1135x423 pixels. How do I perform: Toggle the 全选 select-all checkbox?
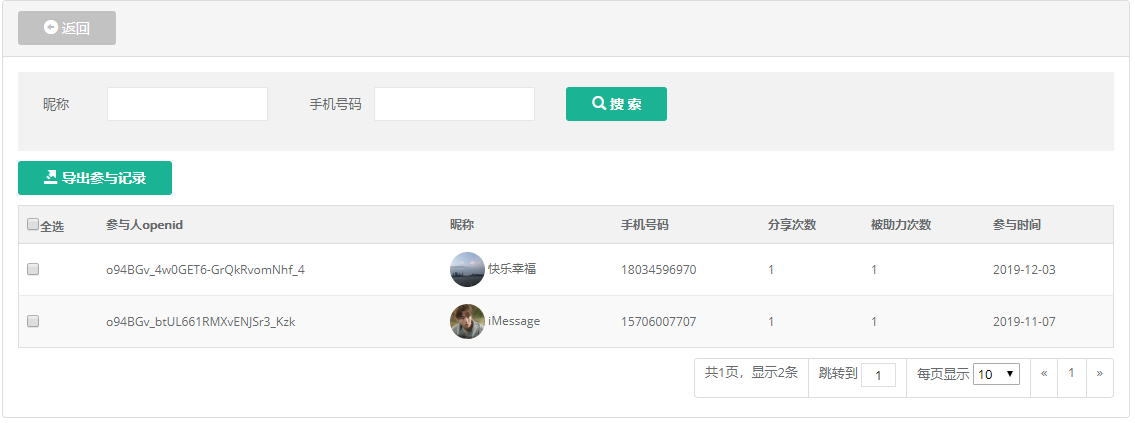[33, 225]
